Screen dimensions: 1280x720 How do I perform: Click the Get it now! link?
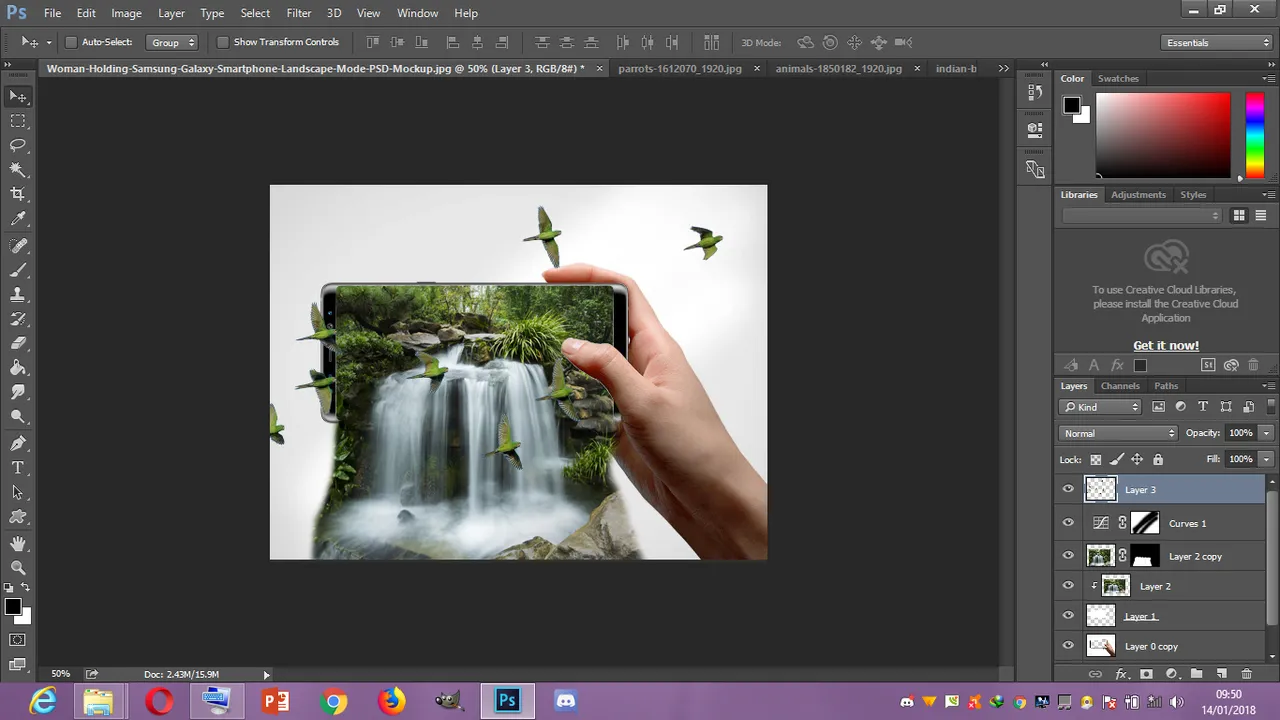point(1166,345)
